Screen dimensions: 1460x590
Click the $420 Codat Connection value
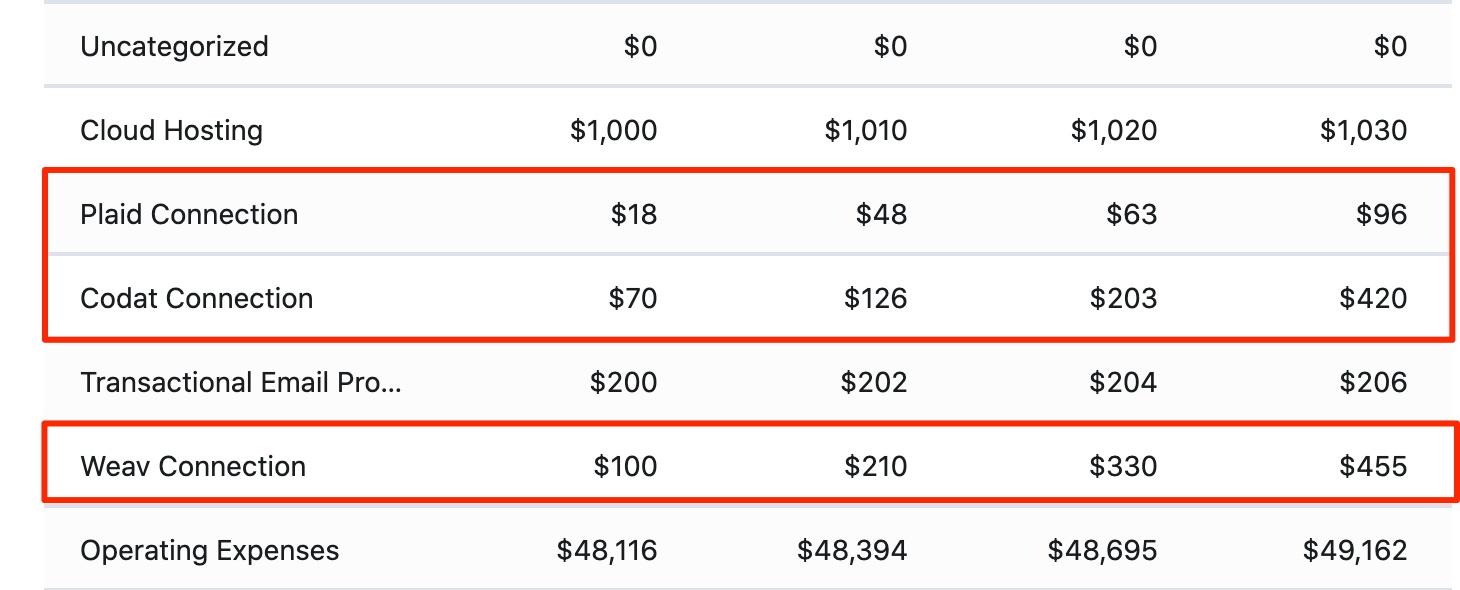point(1373,299)
